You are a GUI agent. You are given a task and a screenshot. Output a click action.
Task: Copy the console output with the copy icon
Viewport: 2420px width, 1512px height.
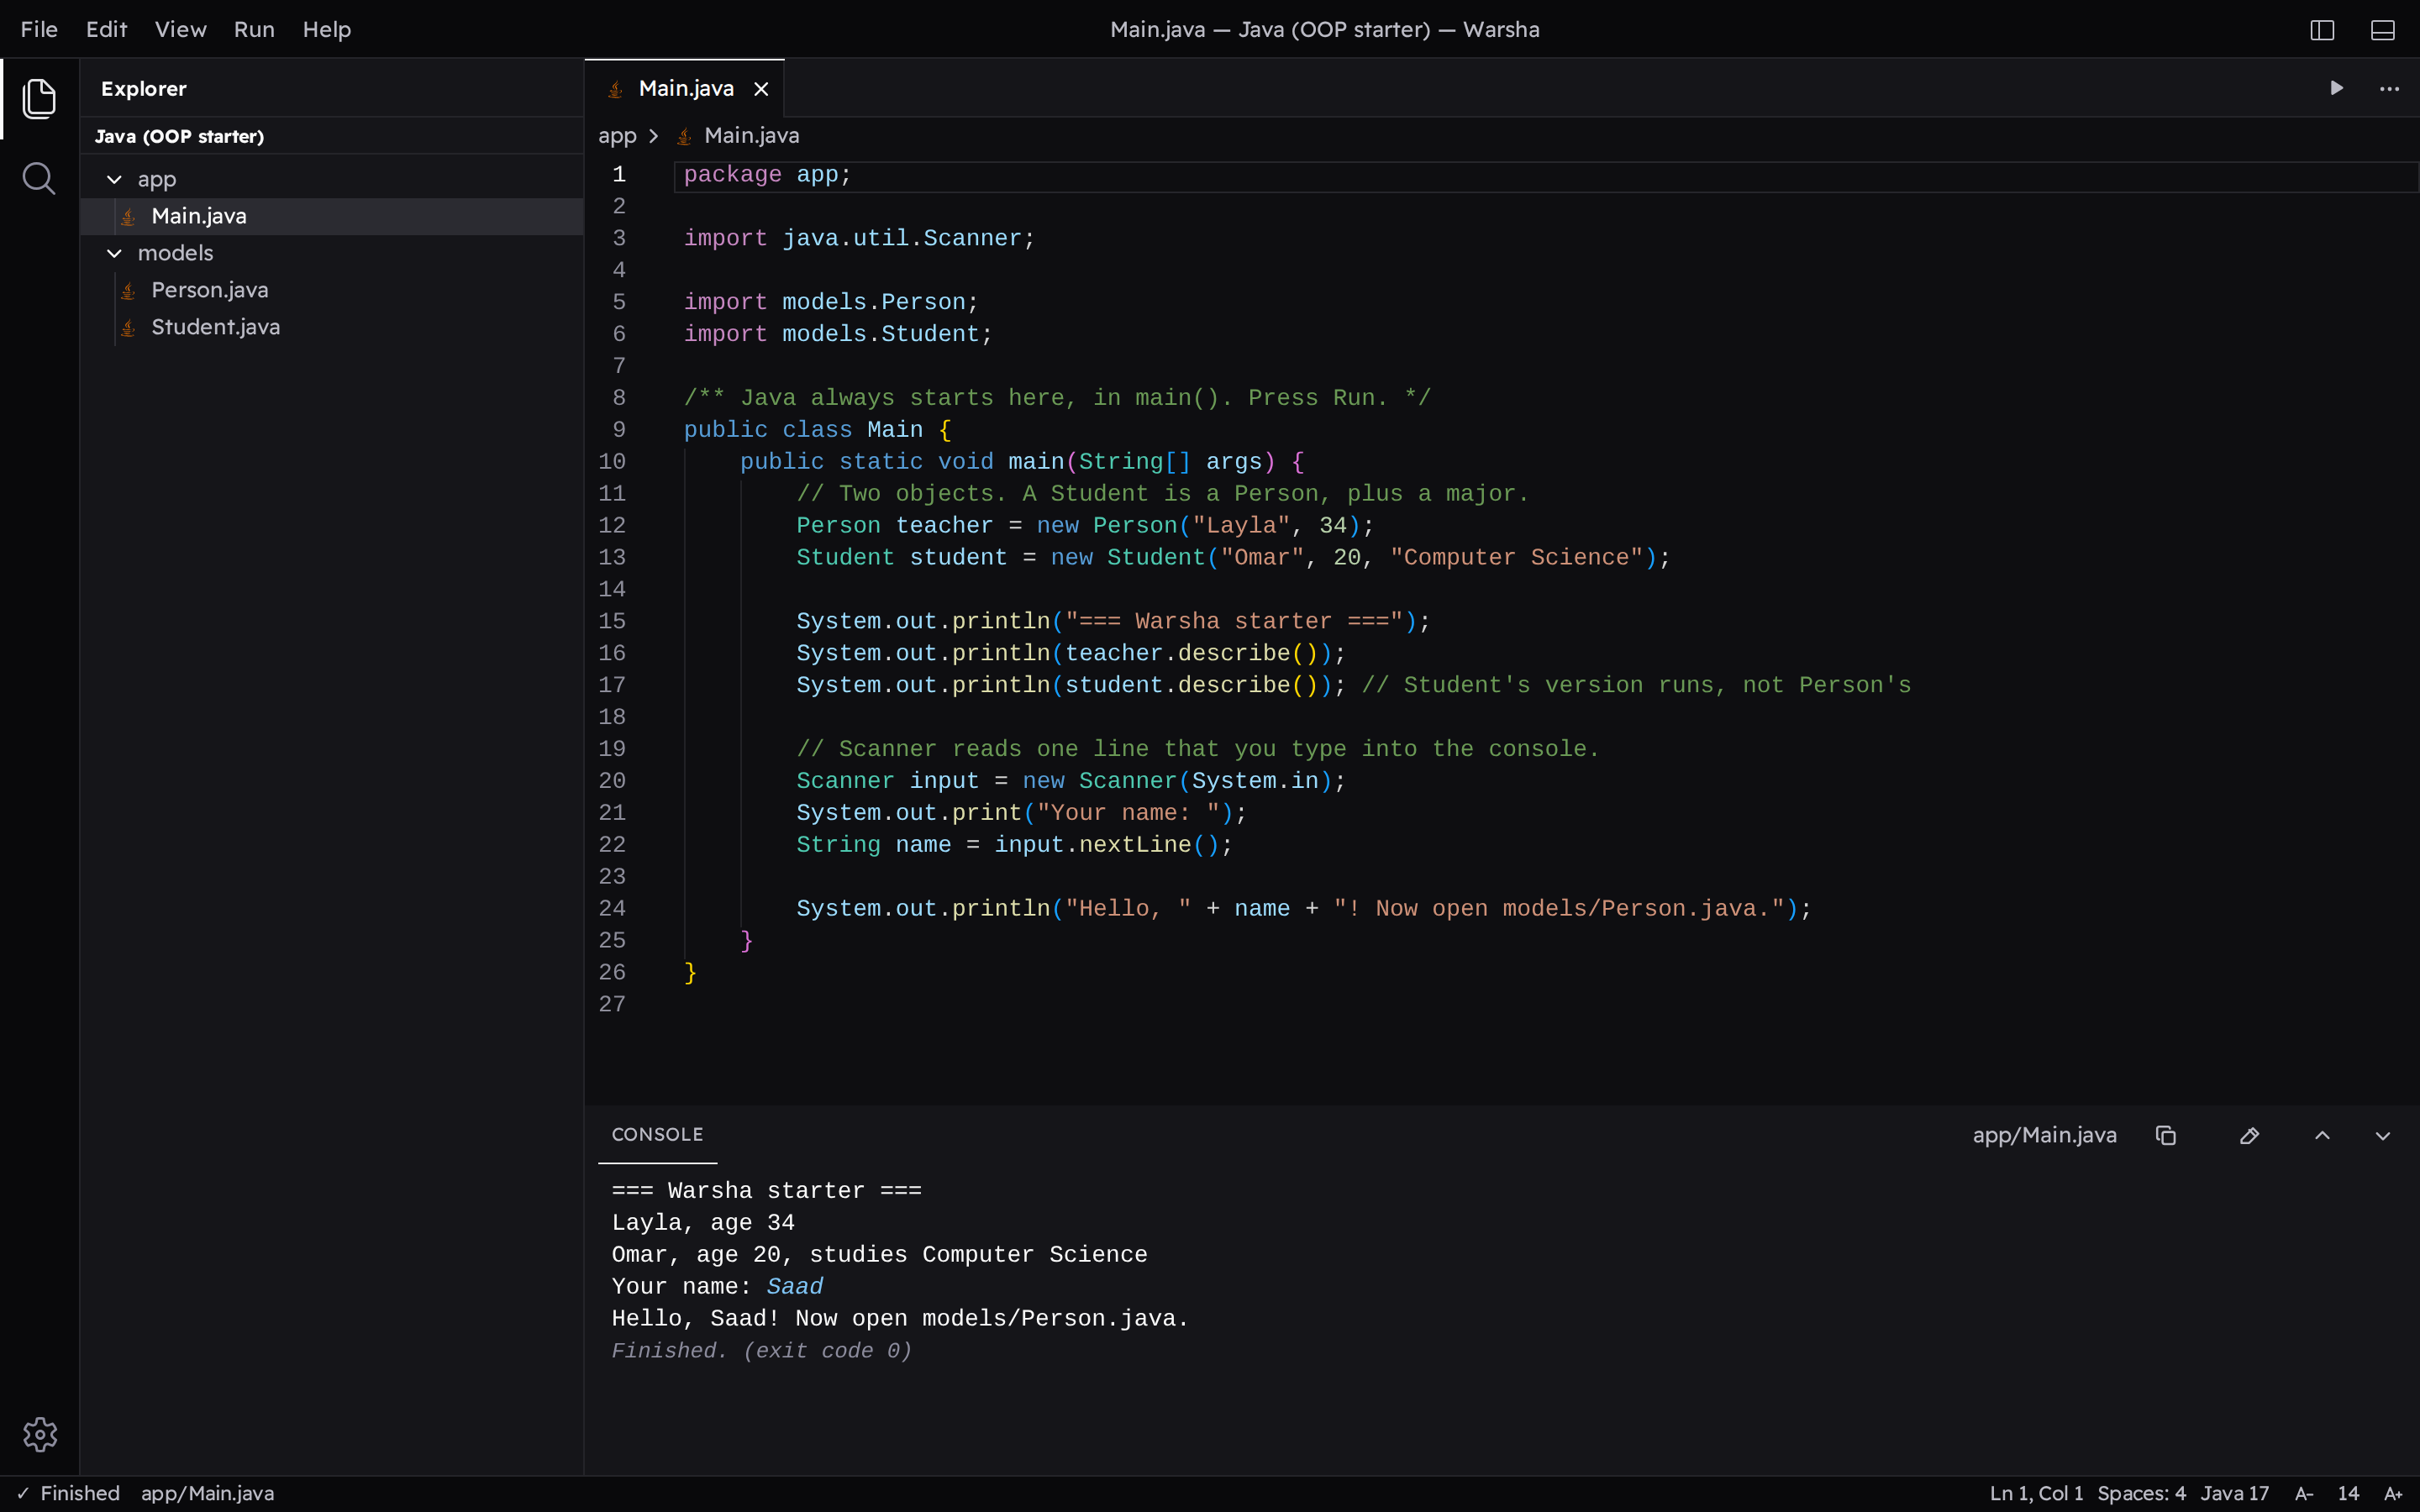click(x=2166, y=1135)
